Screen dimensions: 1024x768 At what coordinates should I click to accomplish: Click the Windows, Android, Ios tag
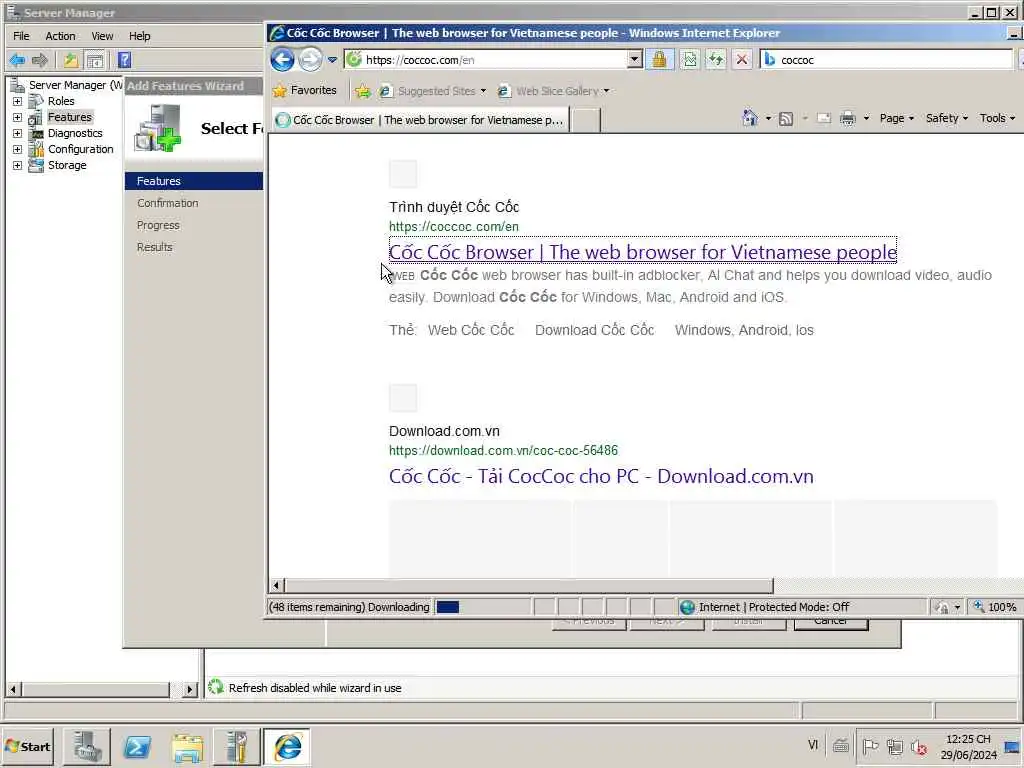[x=744, y=330]
